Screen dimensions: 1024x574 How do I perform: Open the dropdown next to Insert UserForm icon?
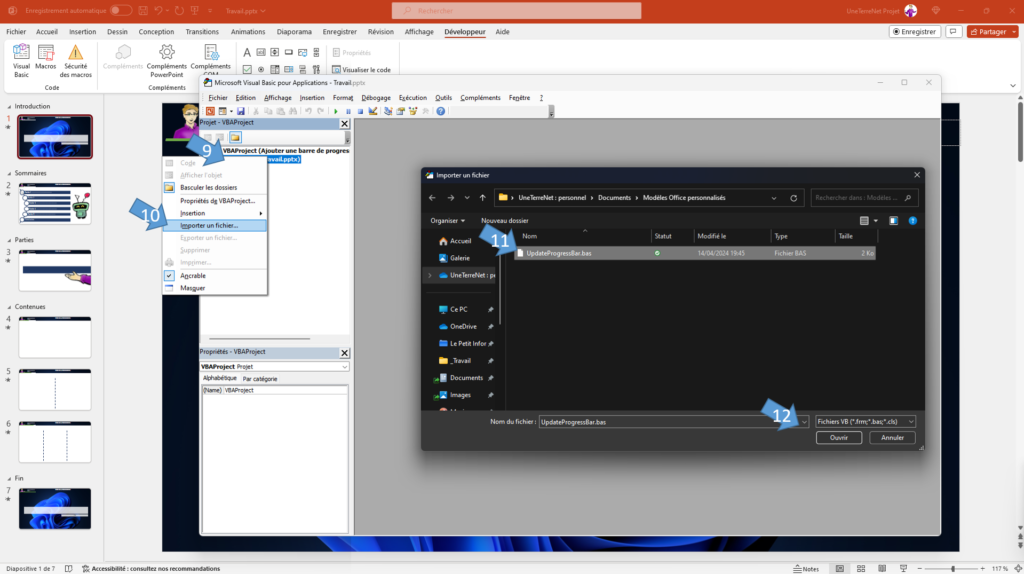[x=231, y=112]
